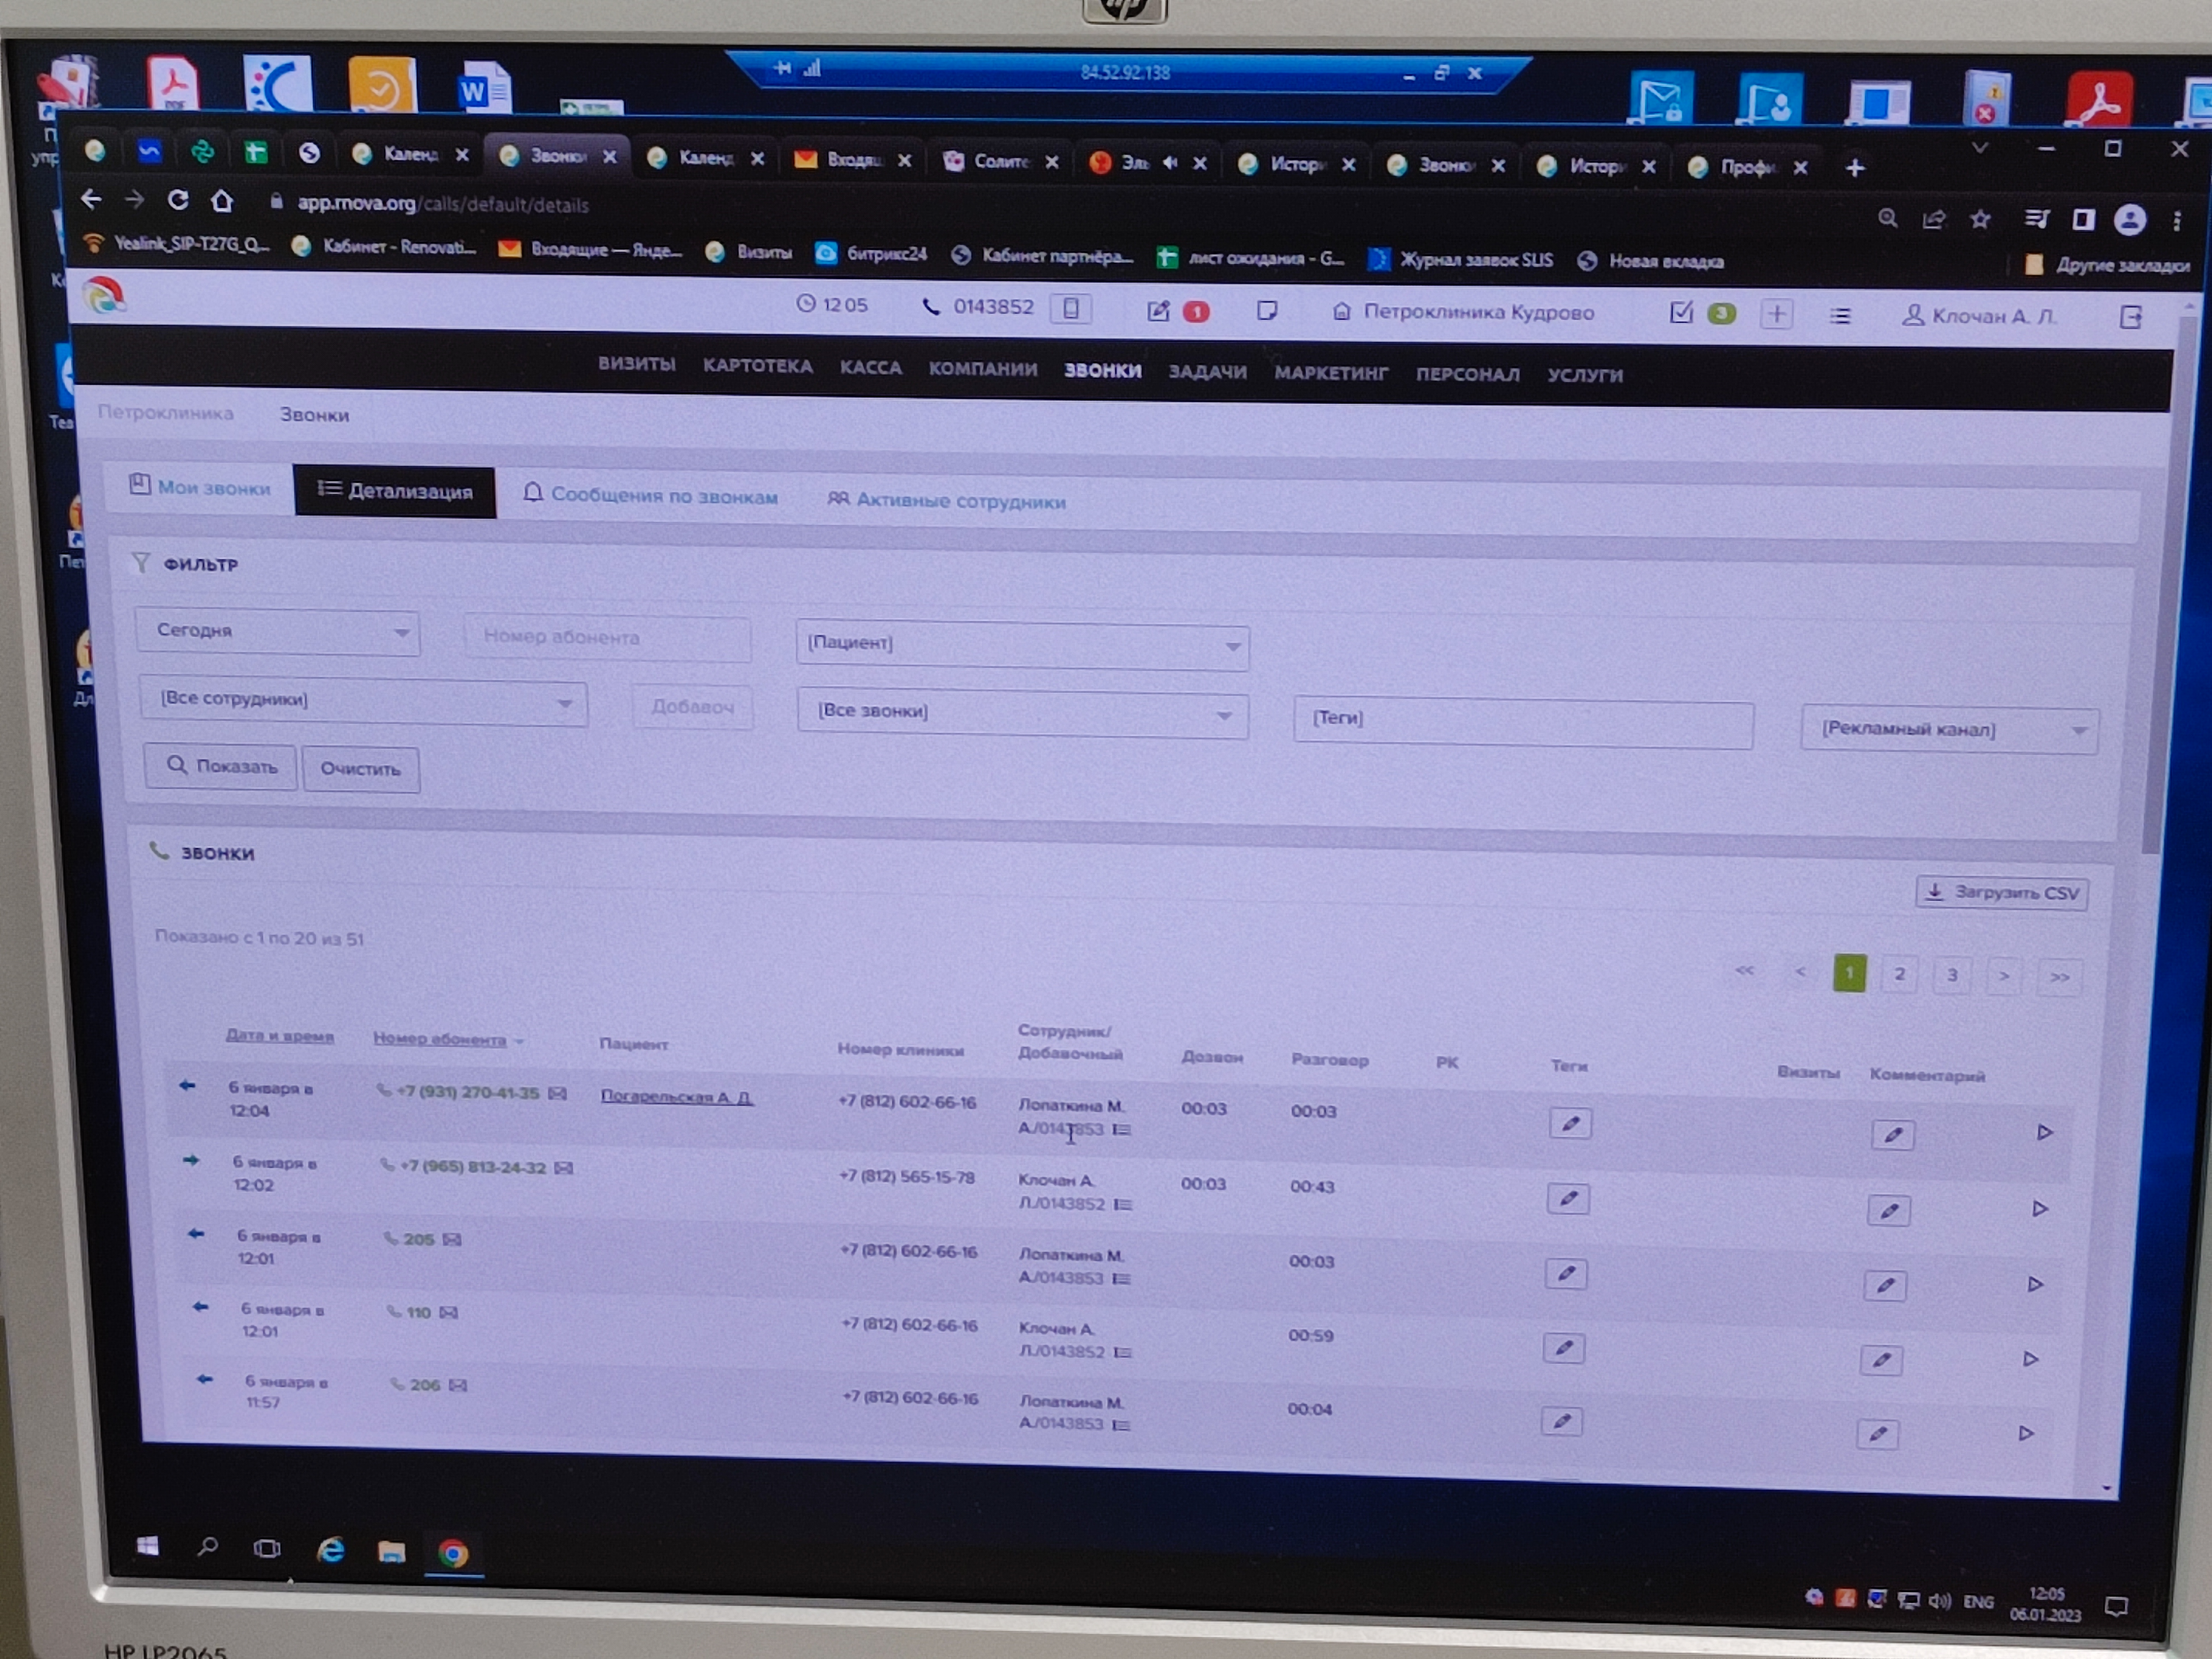
Task: Expand the [Рекламный канал] dropdown
Action: click(x=1948, y=729)
